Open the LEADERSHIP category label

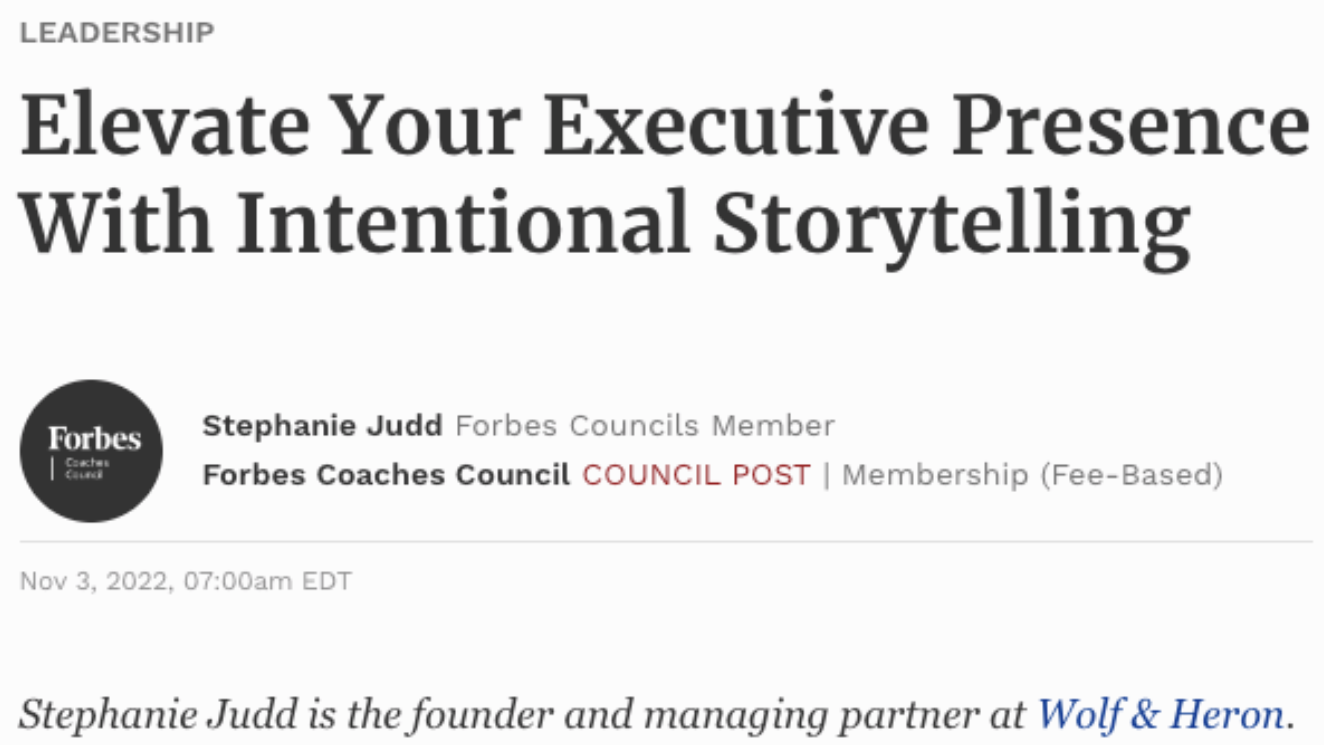[117, 33]
